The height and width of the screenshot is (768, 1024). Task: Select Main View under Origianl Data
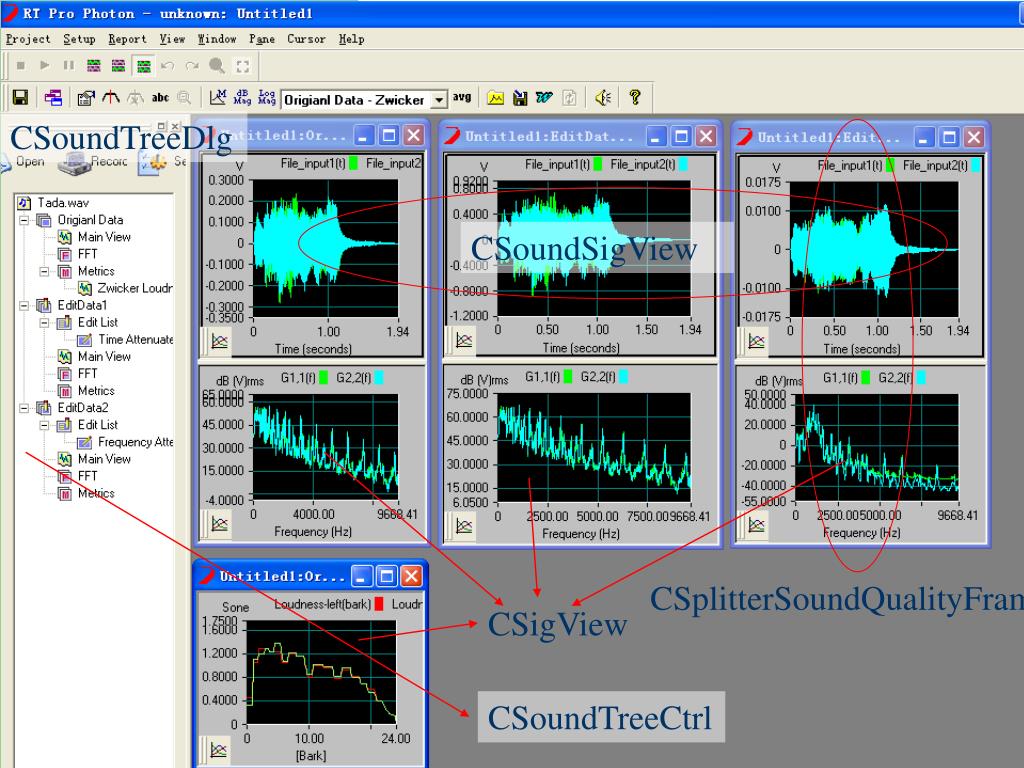coord(104,237)
